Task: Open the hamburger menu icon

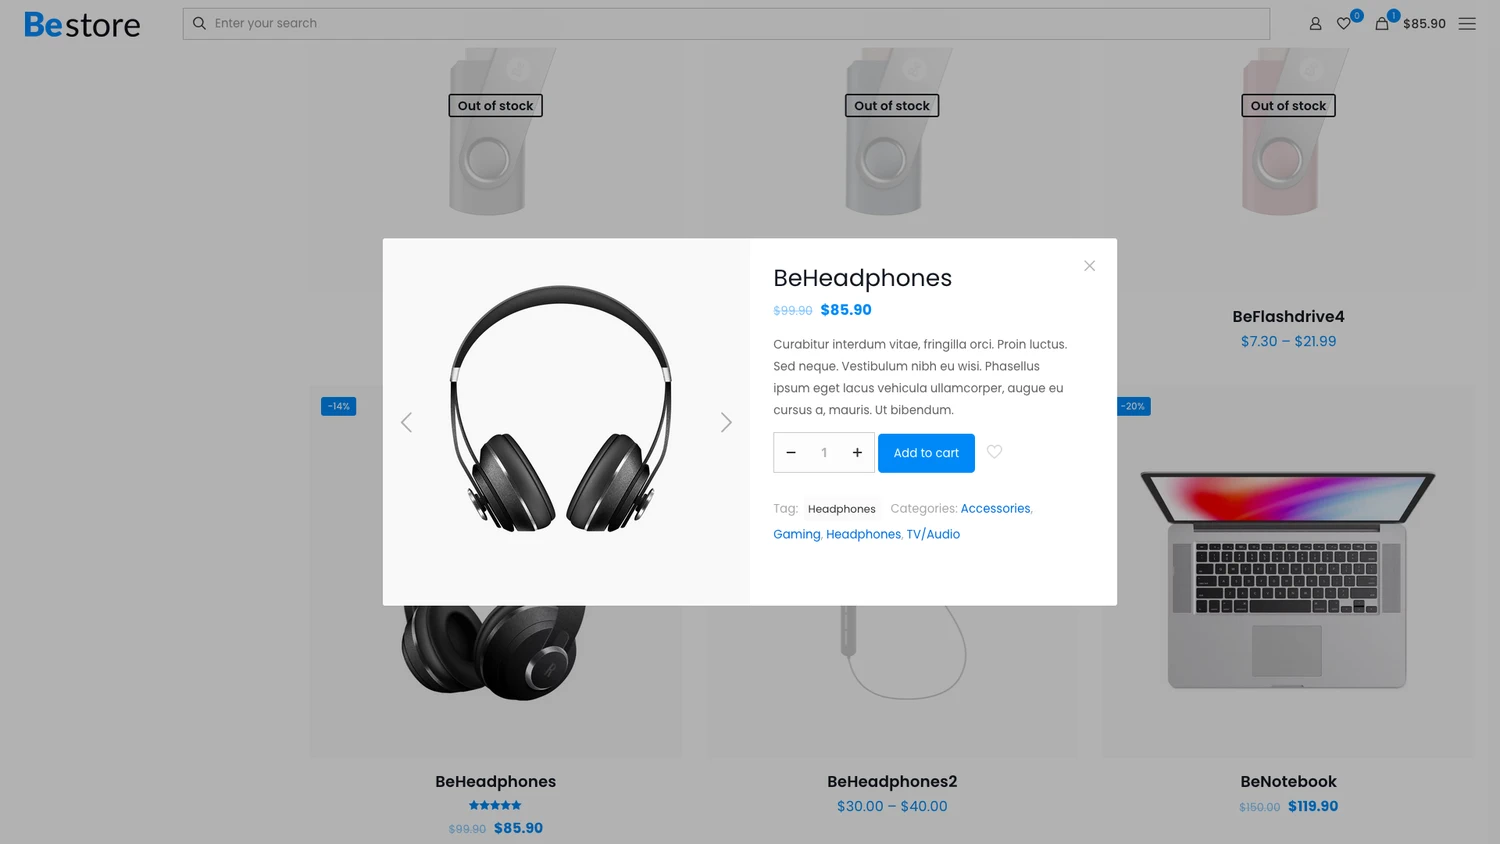Action: pos(1467,23)
